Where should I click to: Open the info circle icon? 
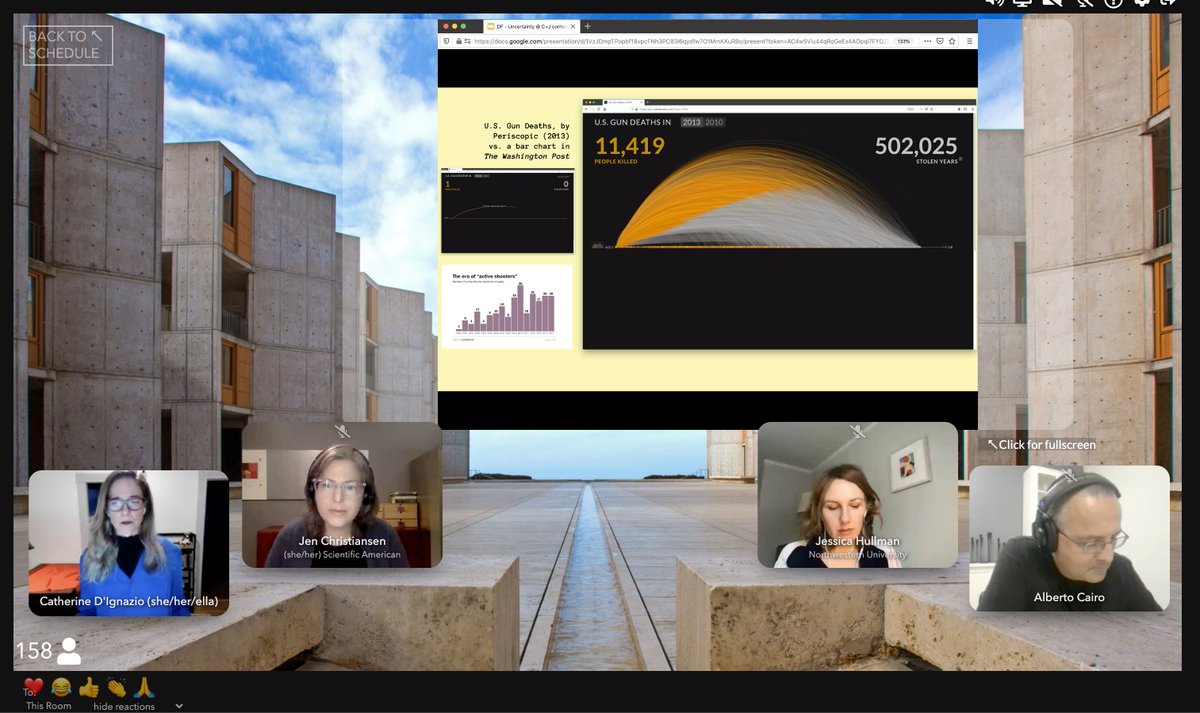1113,3
